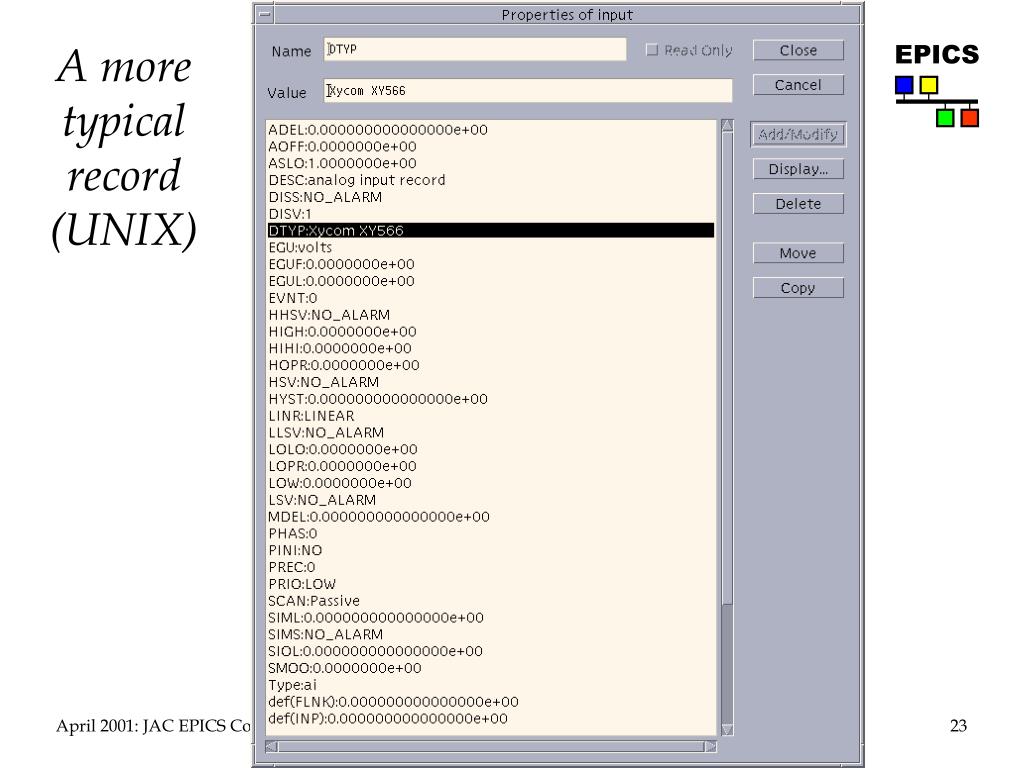
Task: Click the horizontal scrollbar left arrow
Action: point(270,747)
